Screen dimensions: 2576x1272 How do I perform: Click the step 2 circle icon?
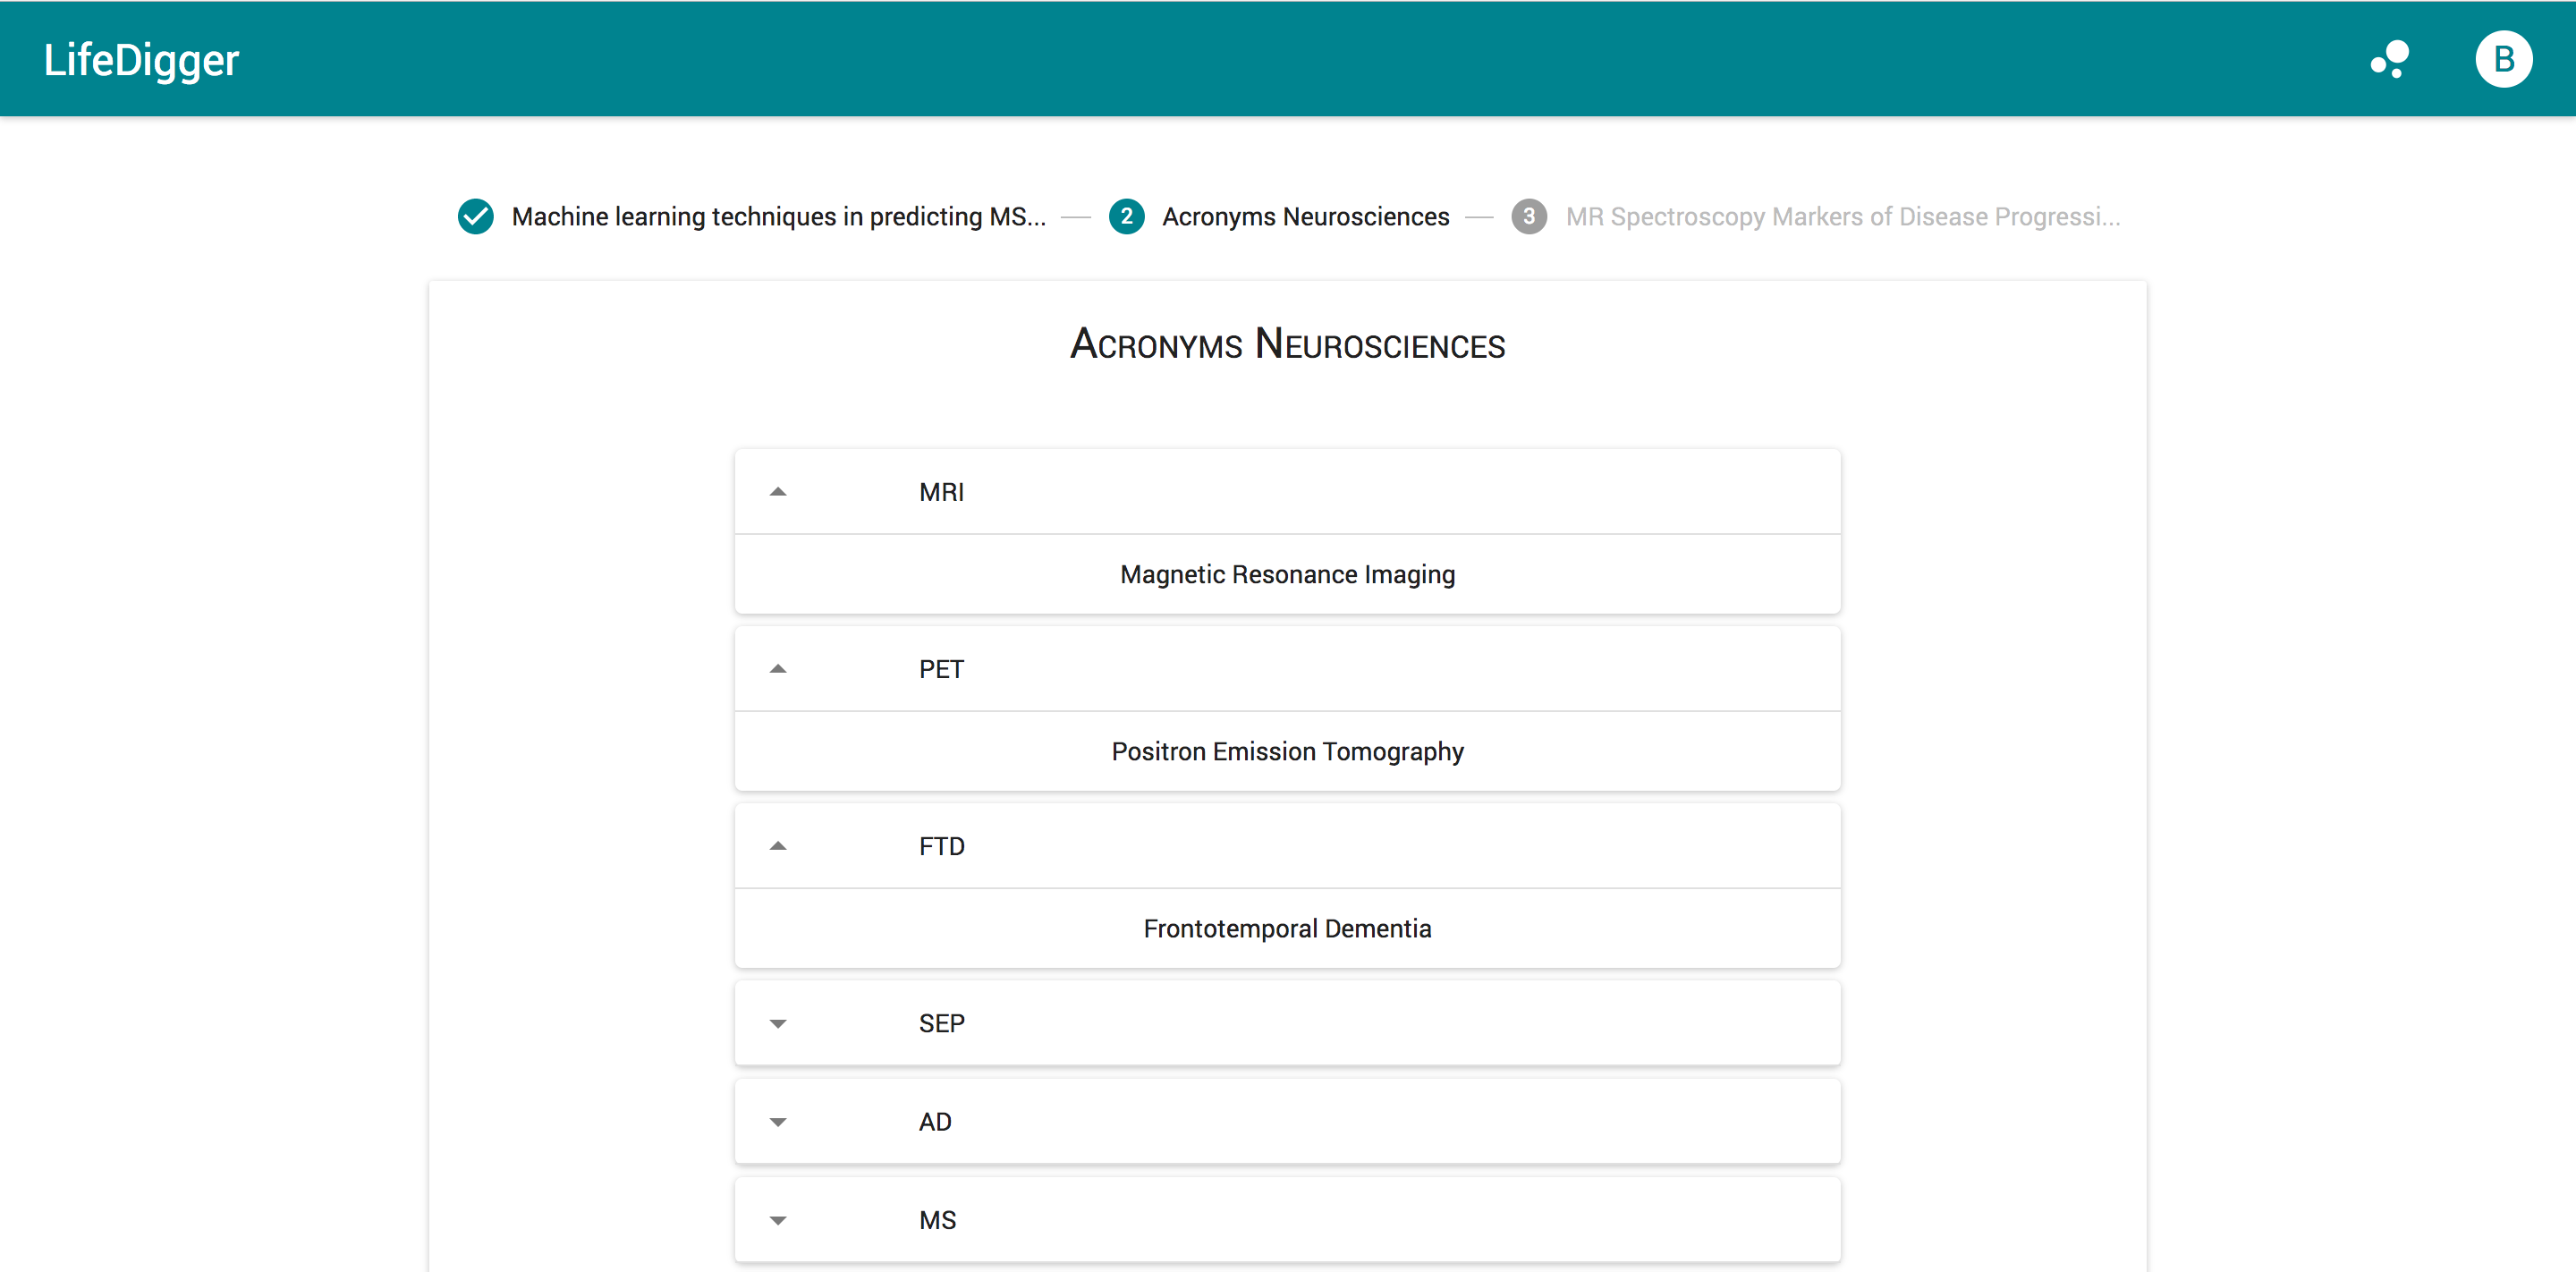click(x=1126, y=216)
